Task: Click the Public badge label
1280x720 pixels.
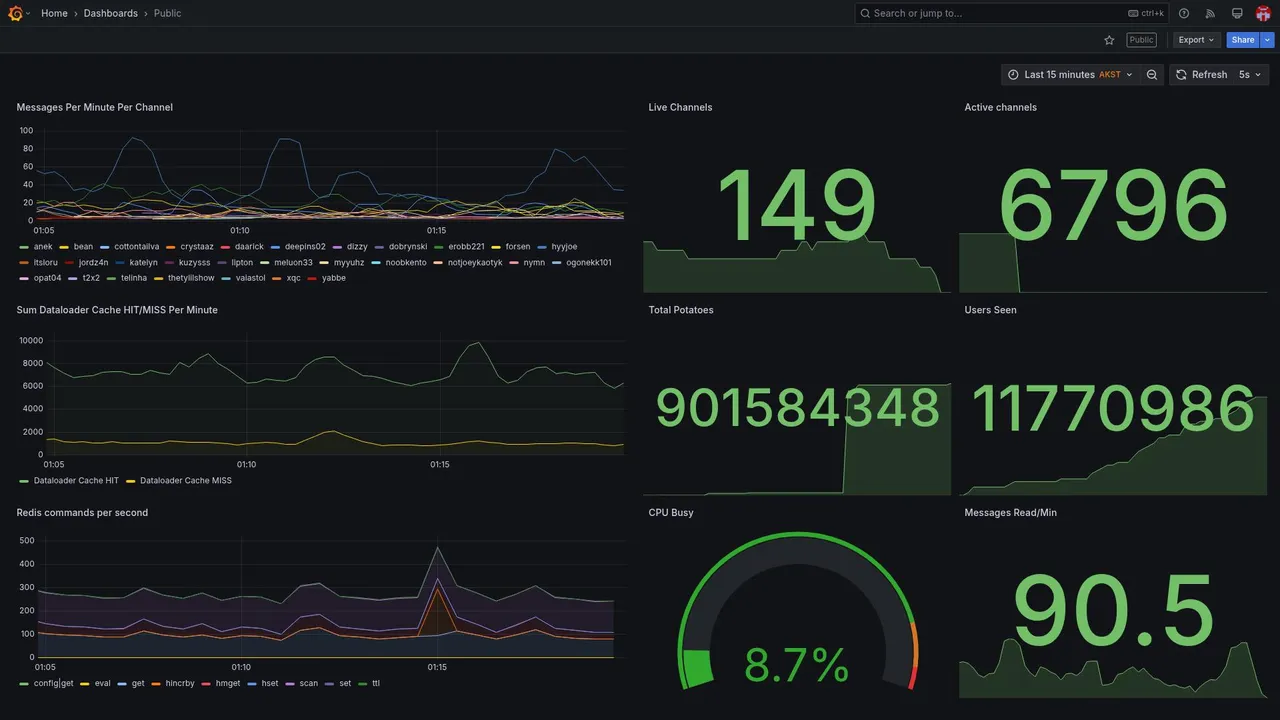Action: 1141,40
